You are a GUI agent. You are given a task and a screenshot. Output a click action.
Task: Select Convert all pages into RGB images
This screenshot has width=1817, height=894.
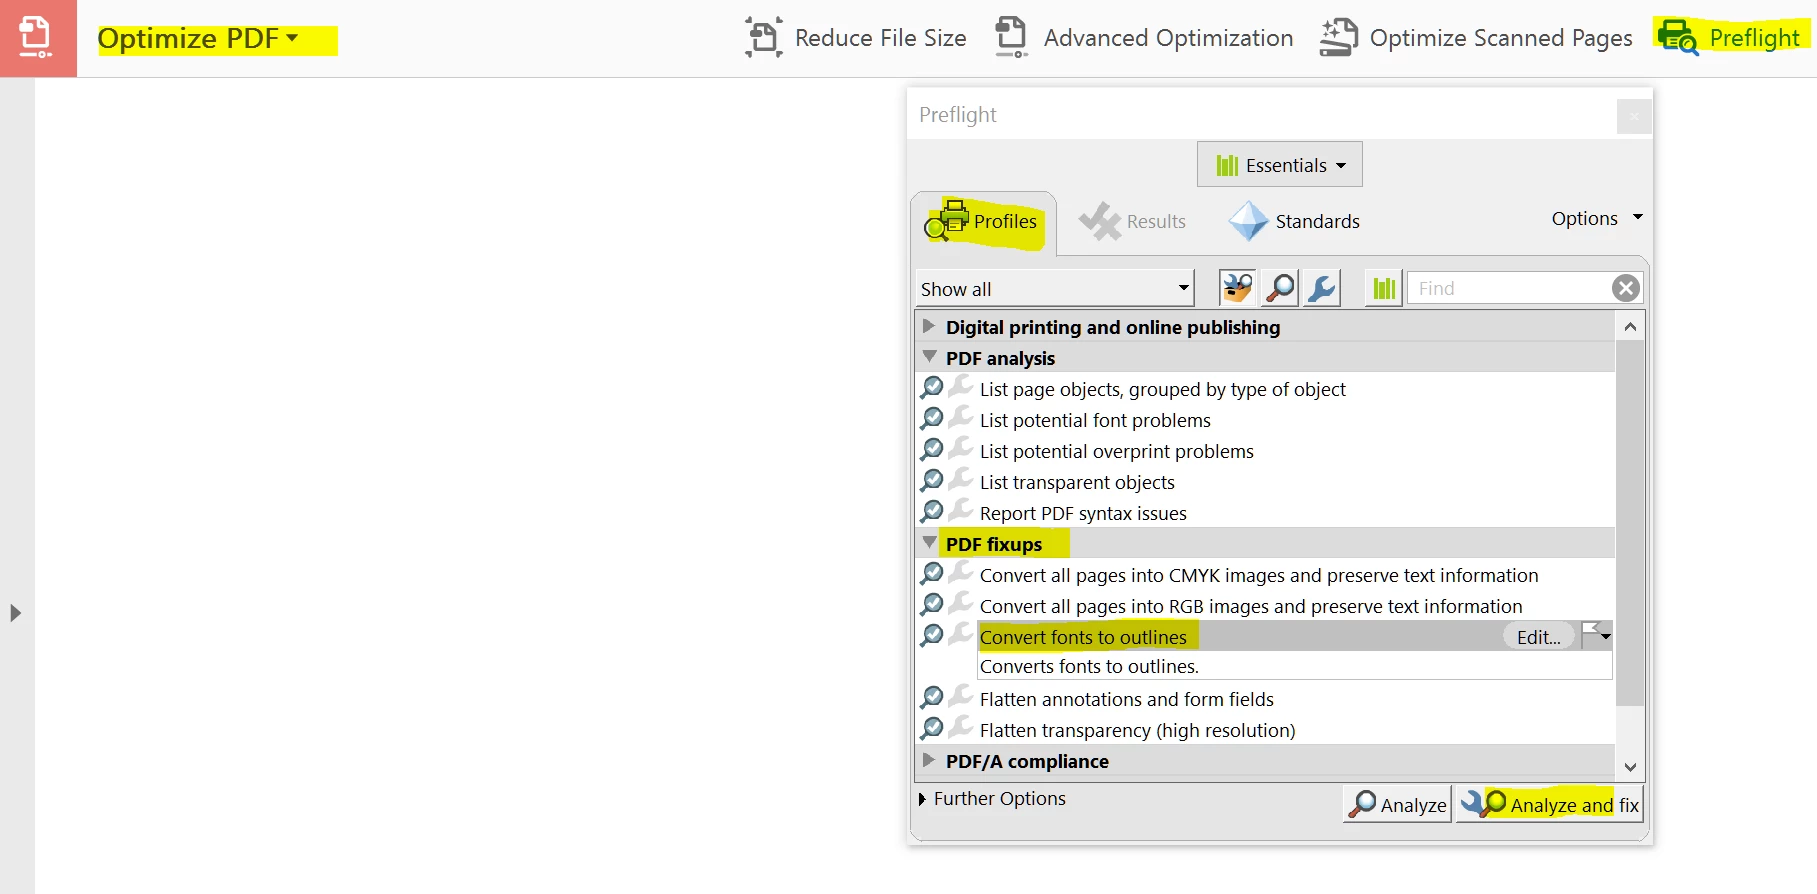pyautogui.click(x=1251, y=606)
